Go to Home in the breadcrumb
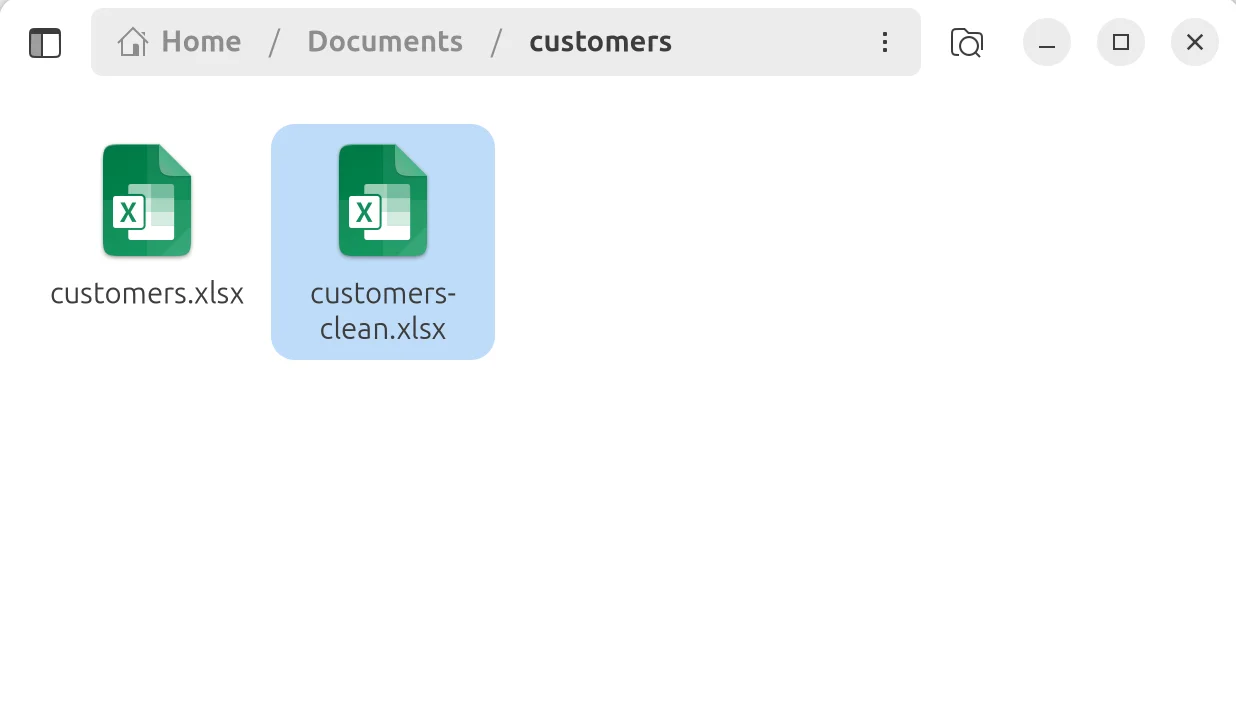 pos(201,42)
